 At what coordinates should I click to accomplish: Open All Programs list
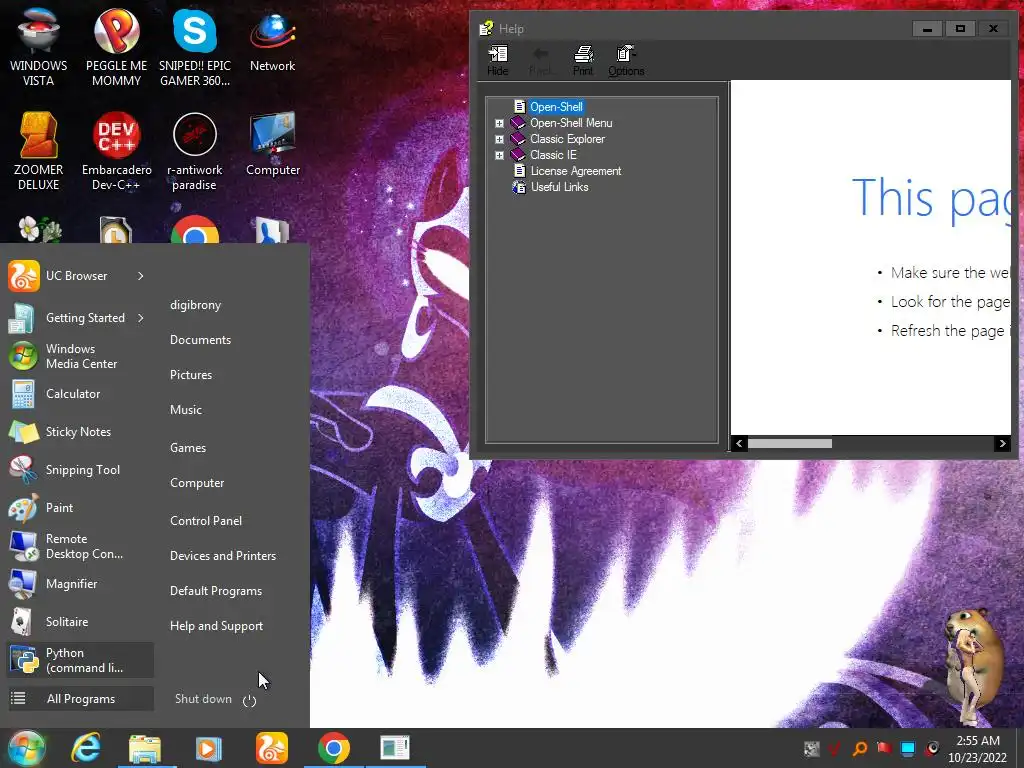pyautogui.click(x=80, y=699)
